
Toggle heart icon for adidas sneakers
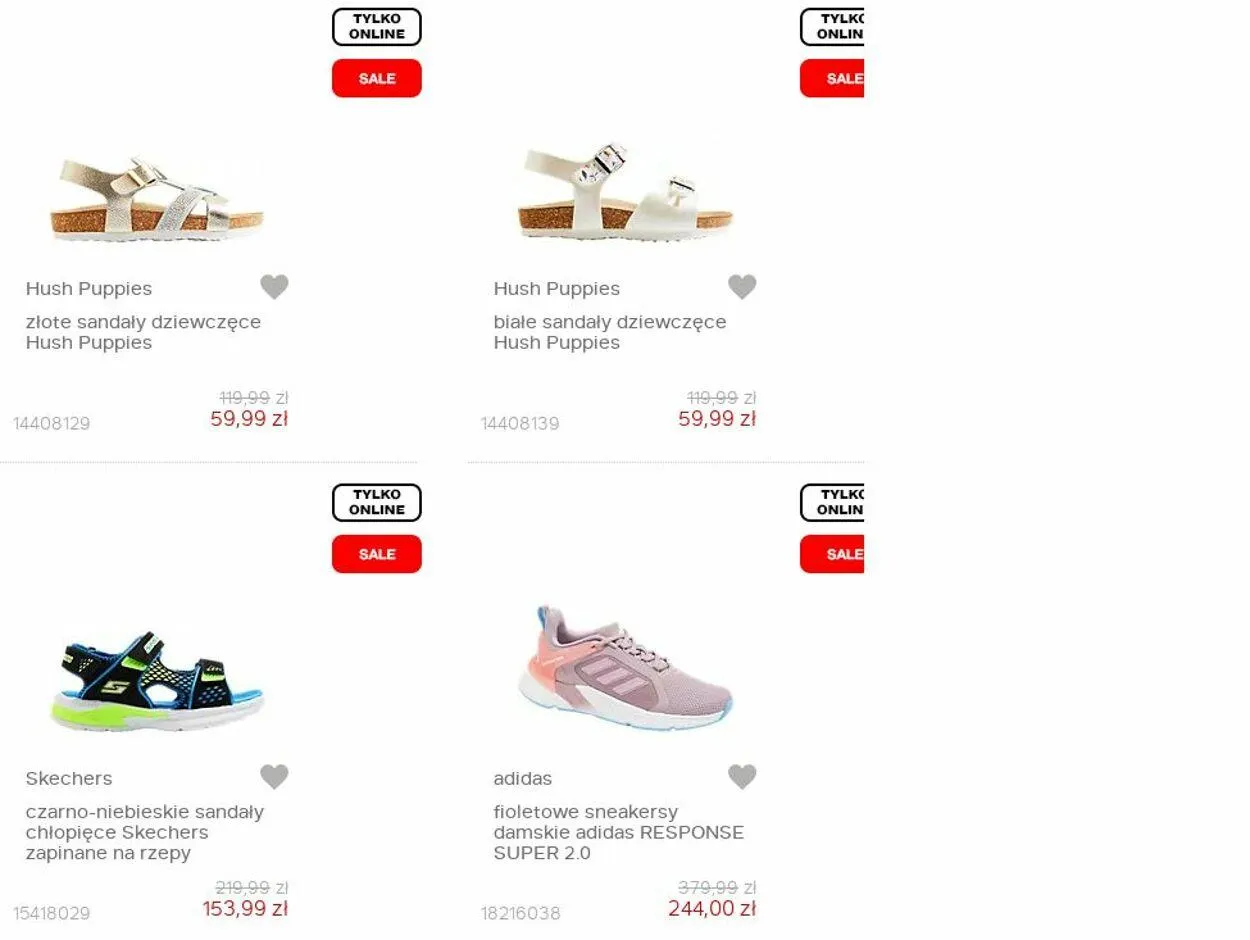pos(742,777)
